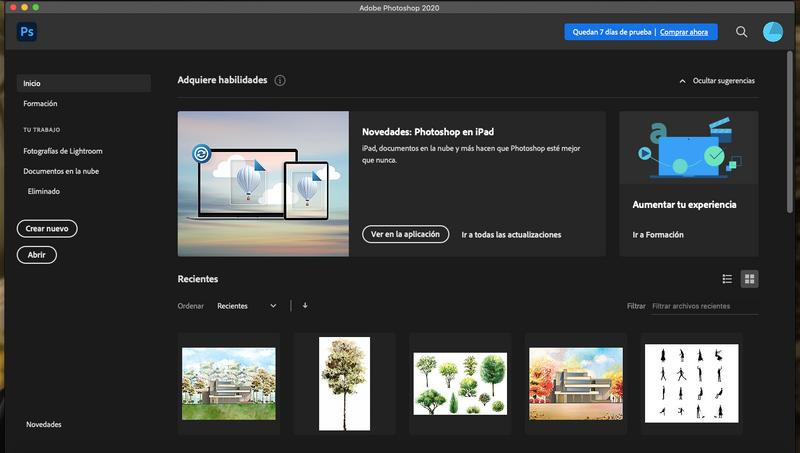
Task: Click info icon beside Adquiere habilidades
Action: click(x=280, y=80)
